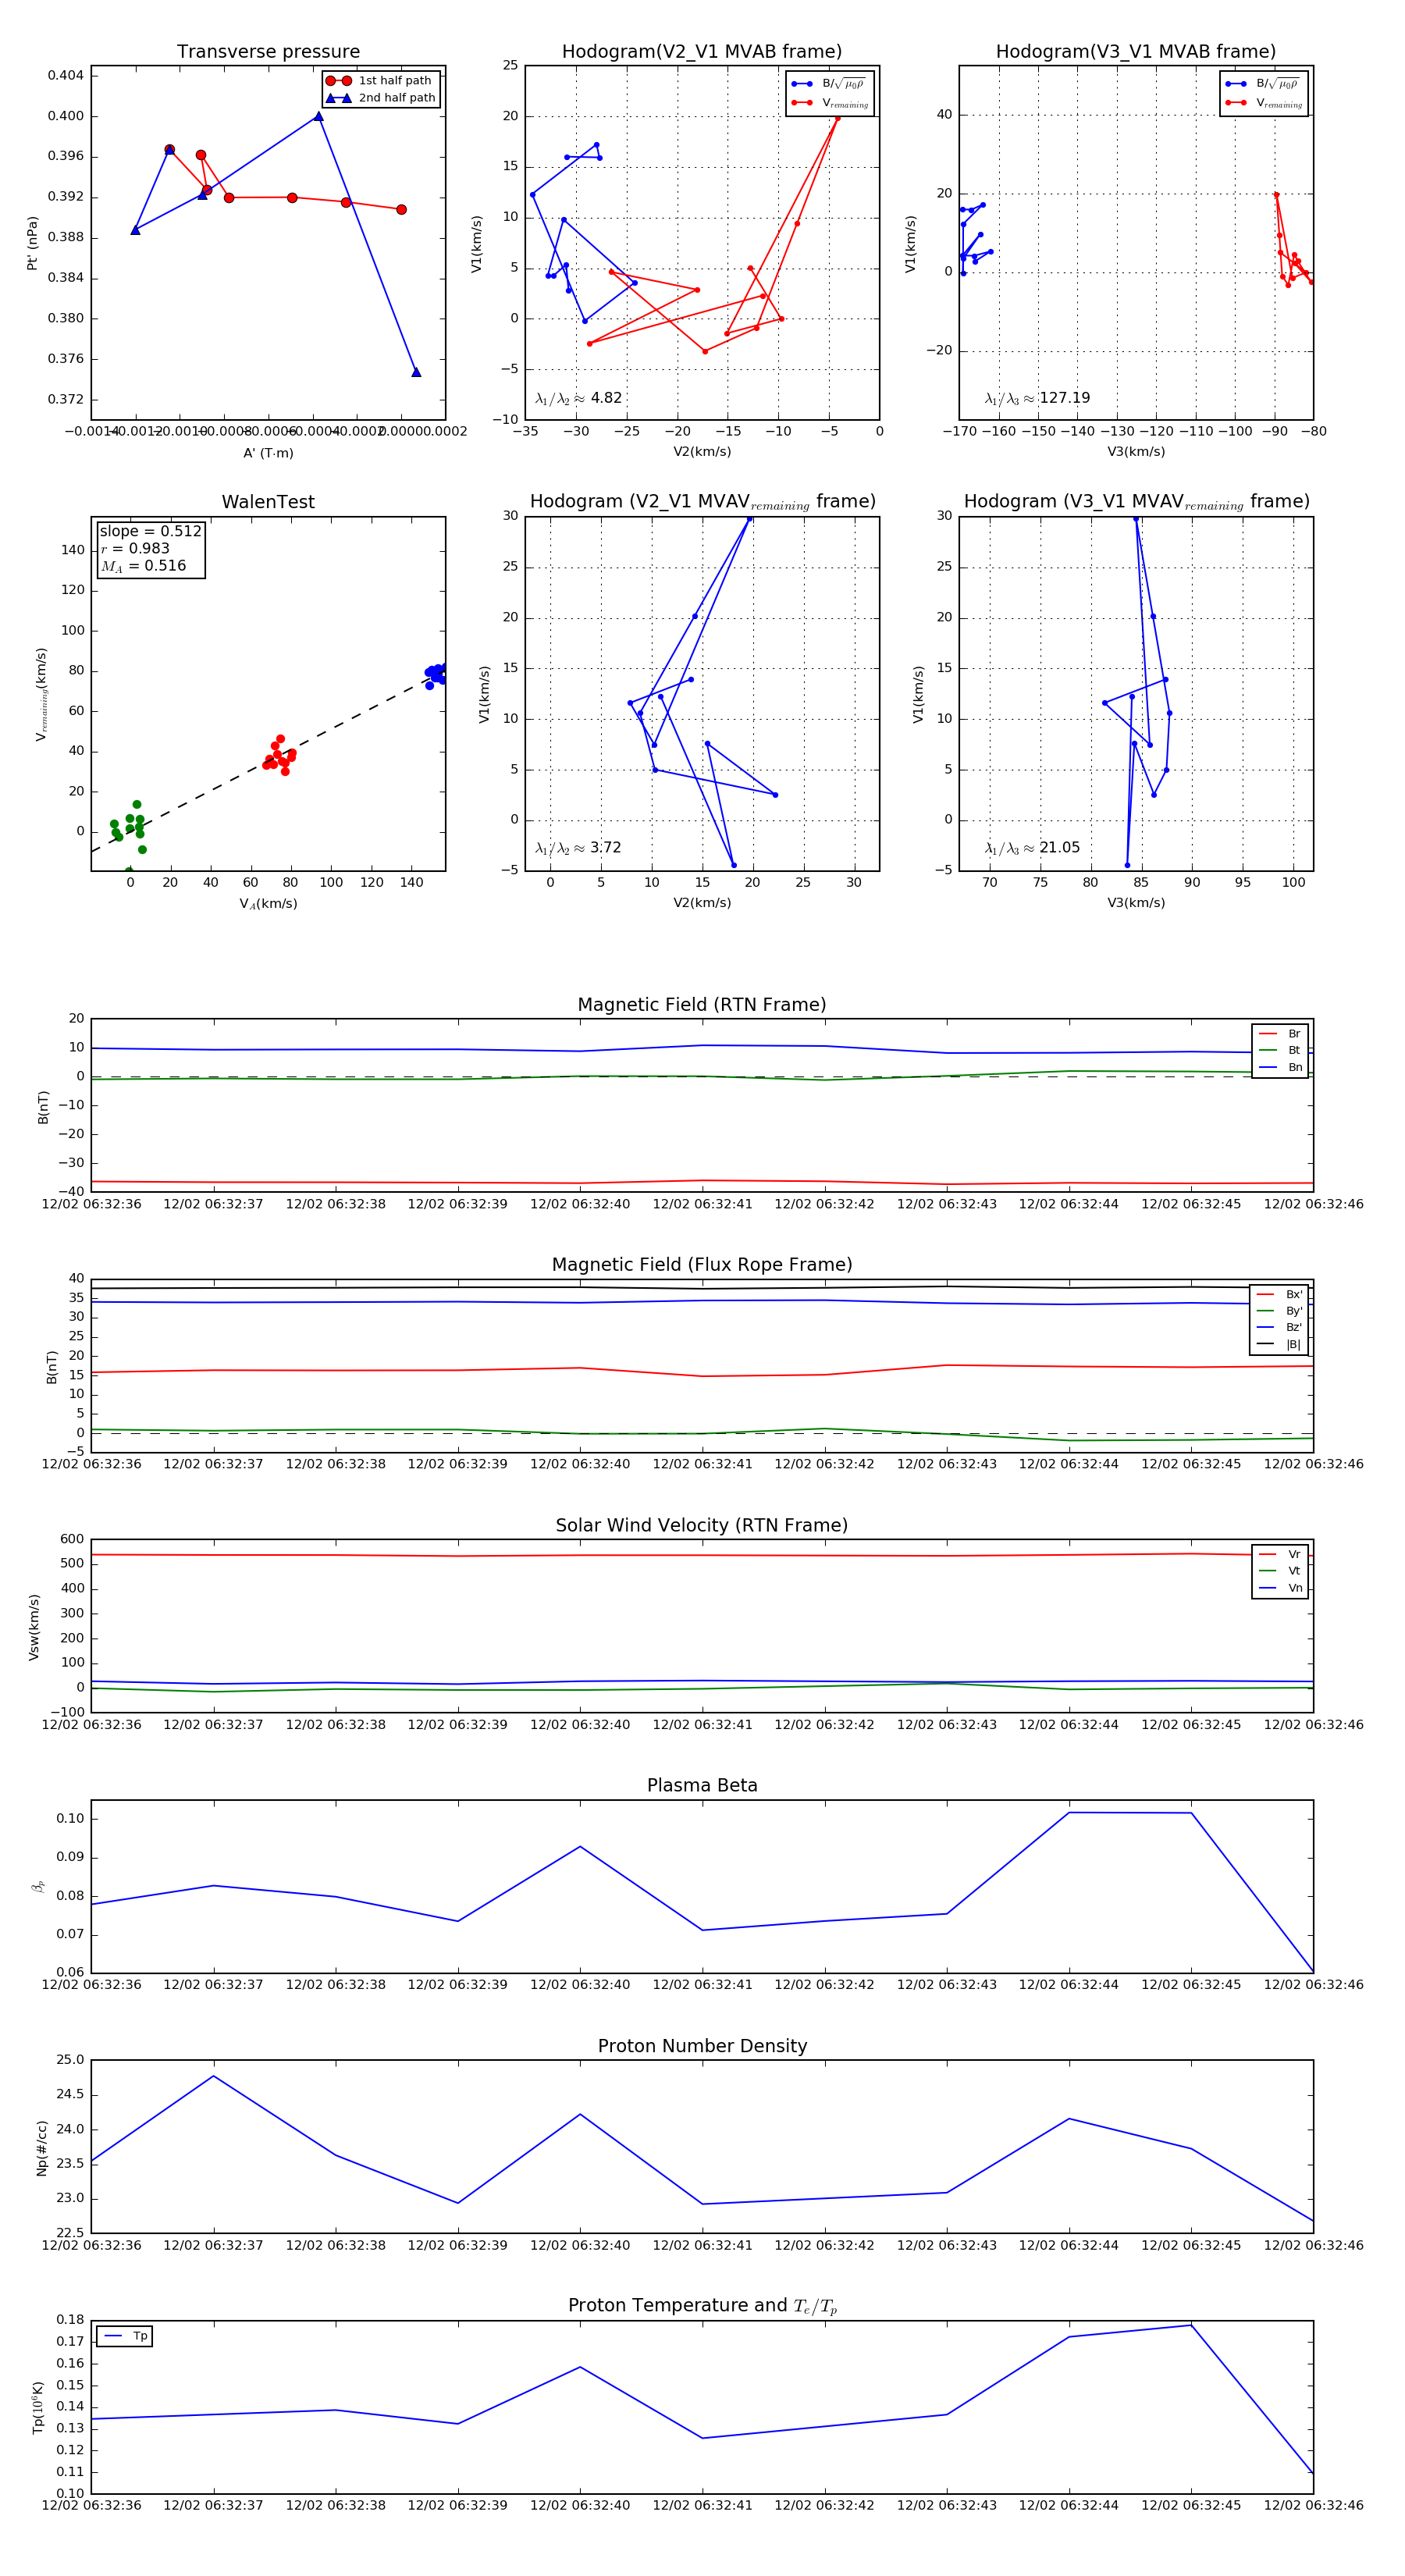Select '2nd half path' legend entry

(380, 98)
